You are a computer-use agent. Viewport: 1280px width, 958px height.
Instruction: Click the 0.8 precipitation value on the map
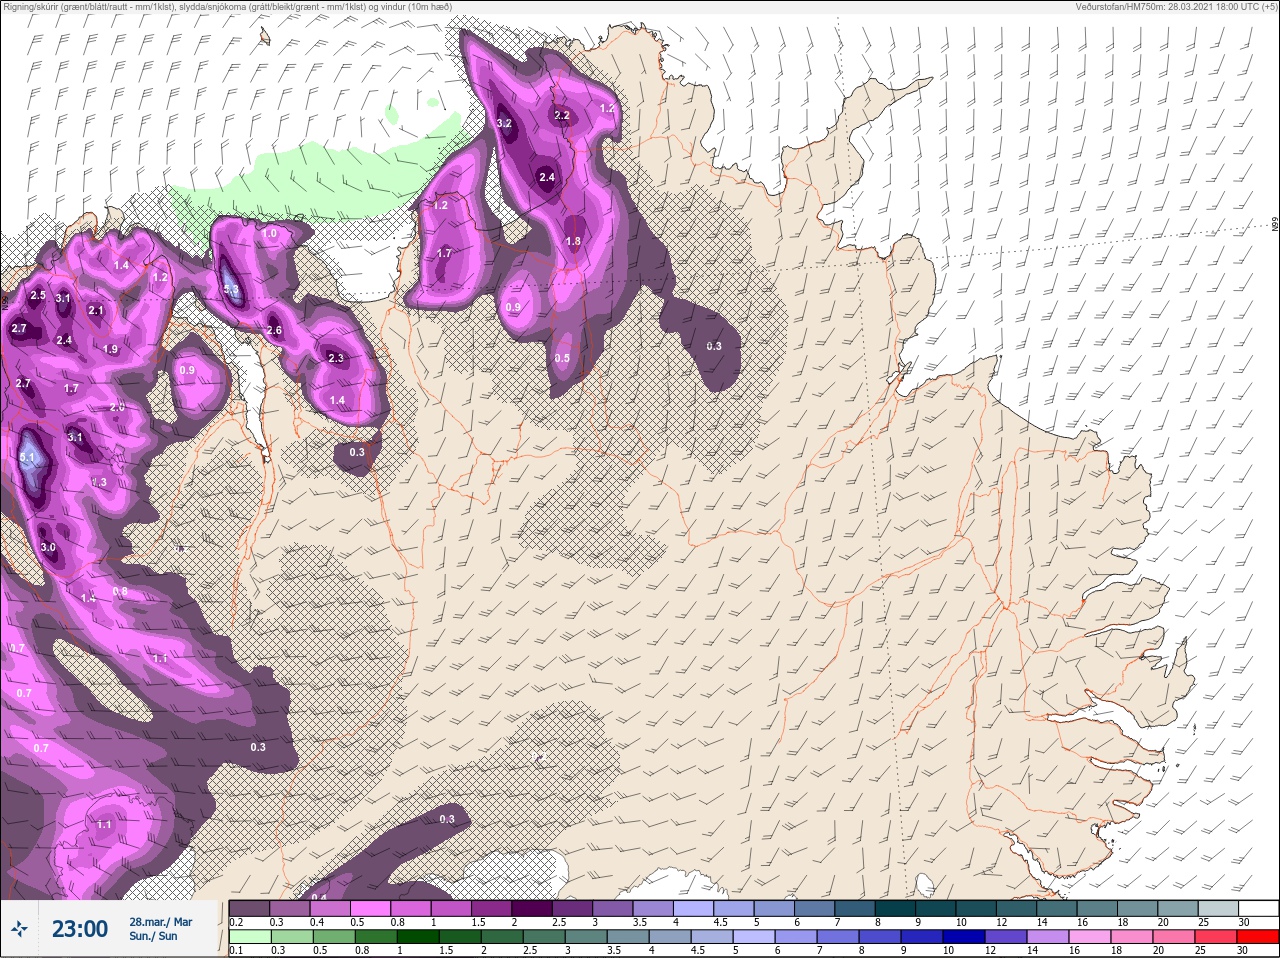(120, 592)
